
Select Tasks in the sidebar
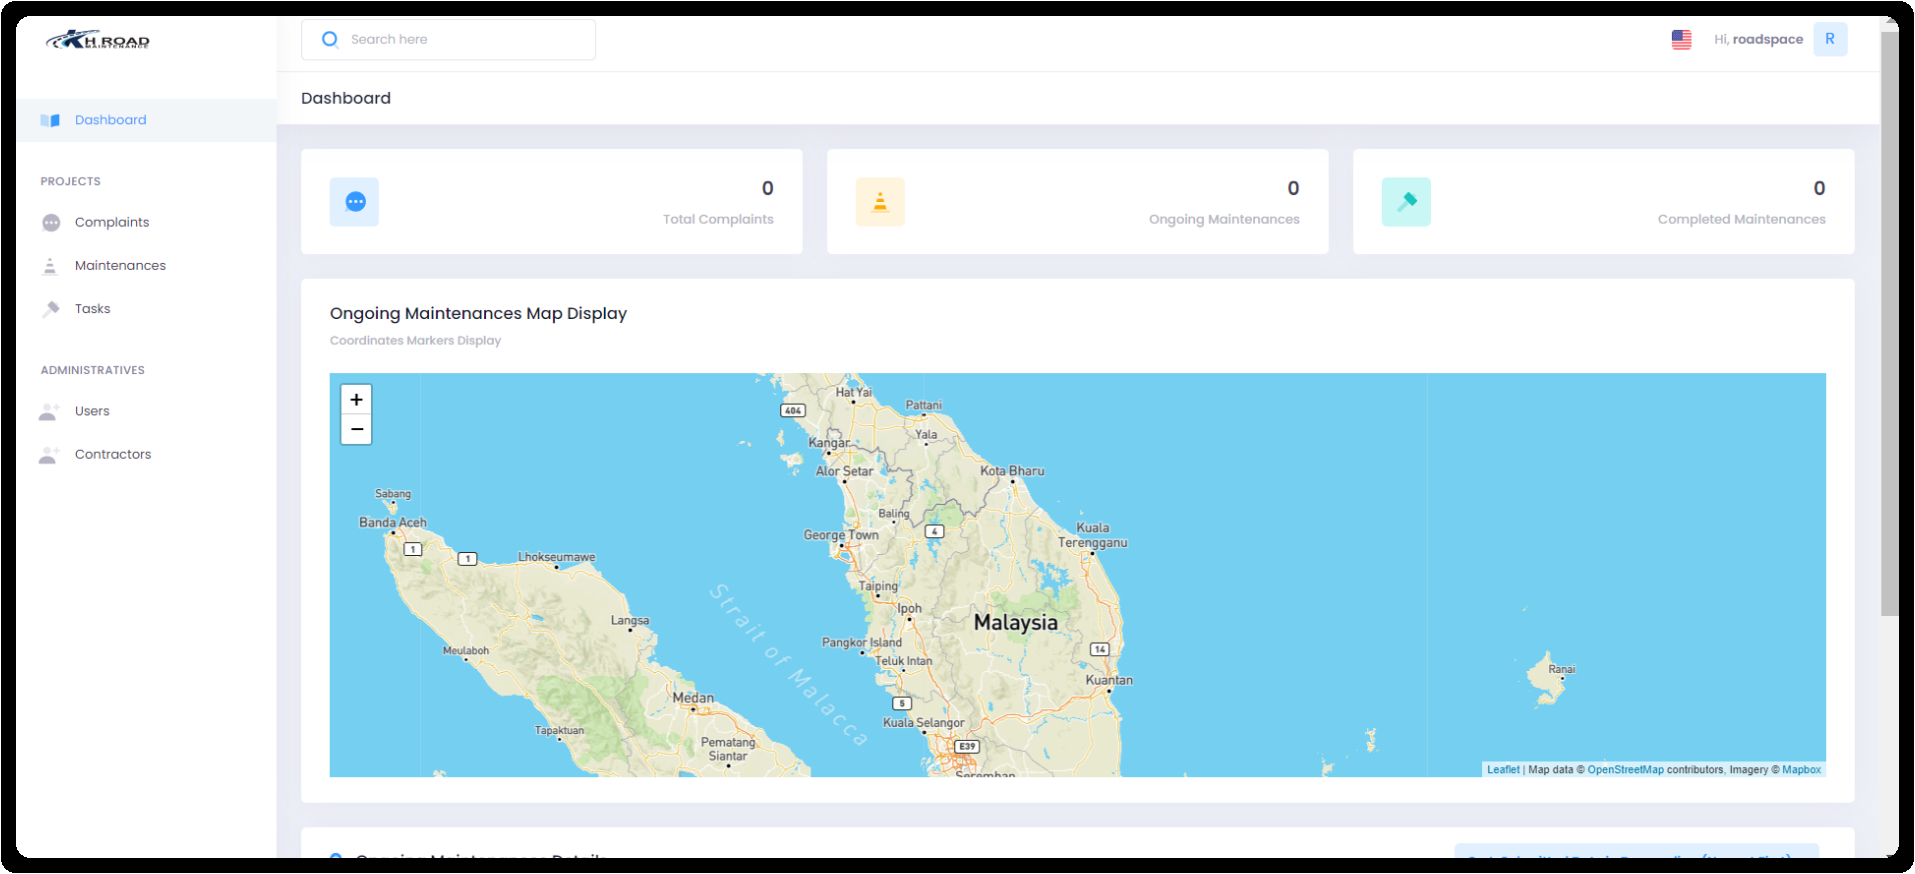click(x=92, y=309)
